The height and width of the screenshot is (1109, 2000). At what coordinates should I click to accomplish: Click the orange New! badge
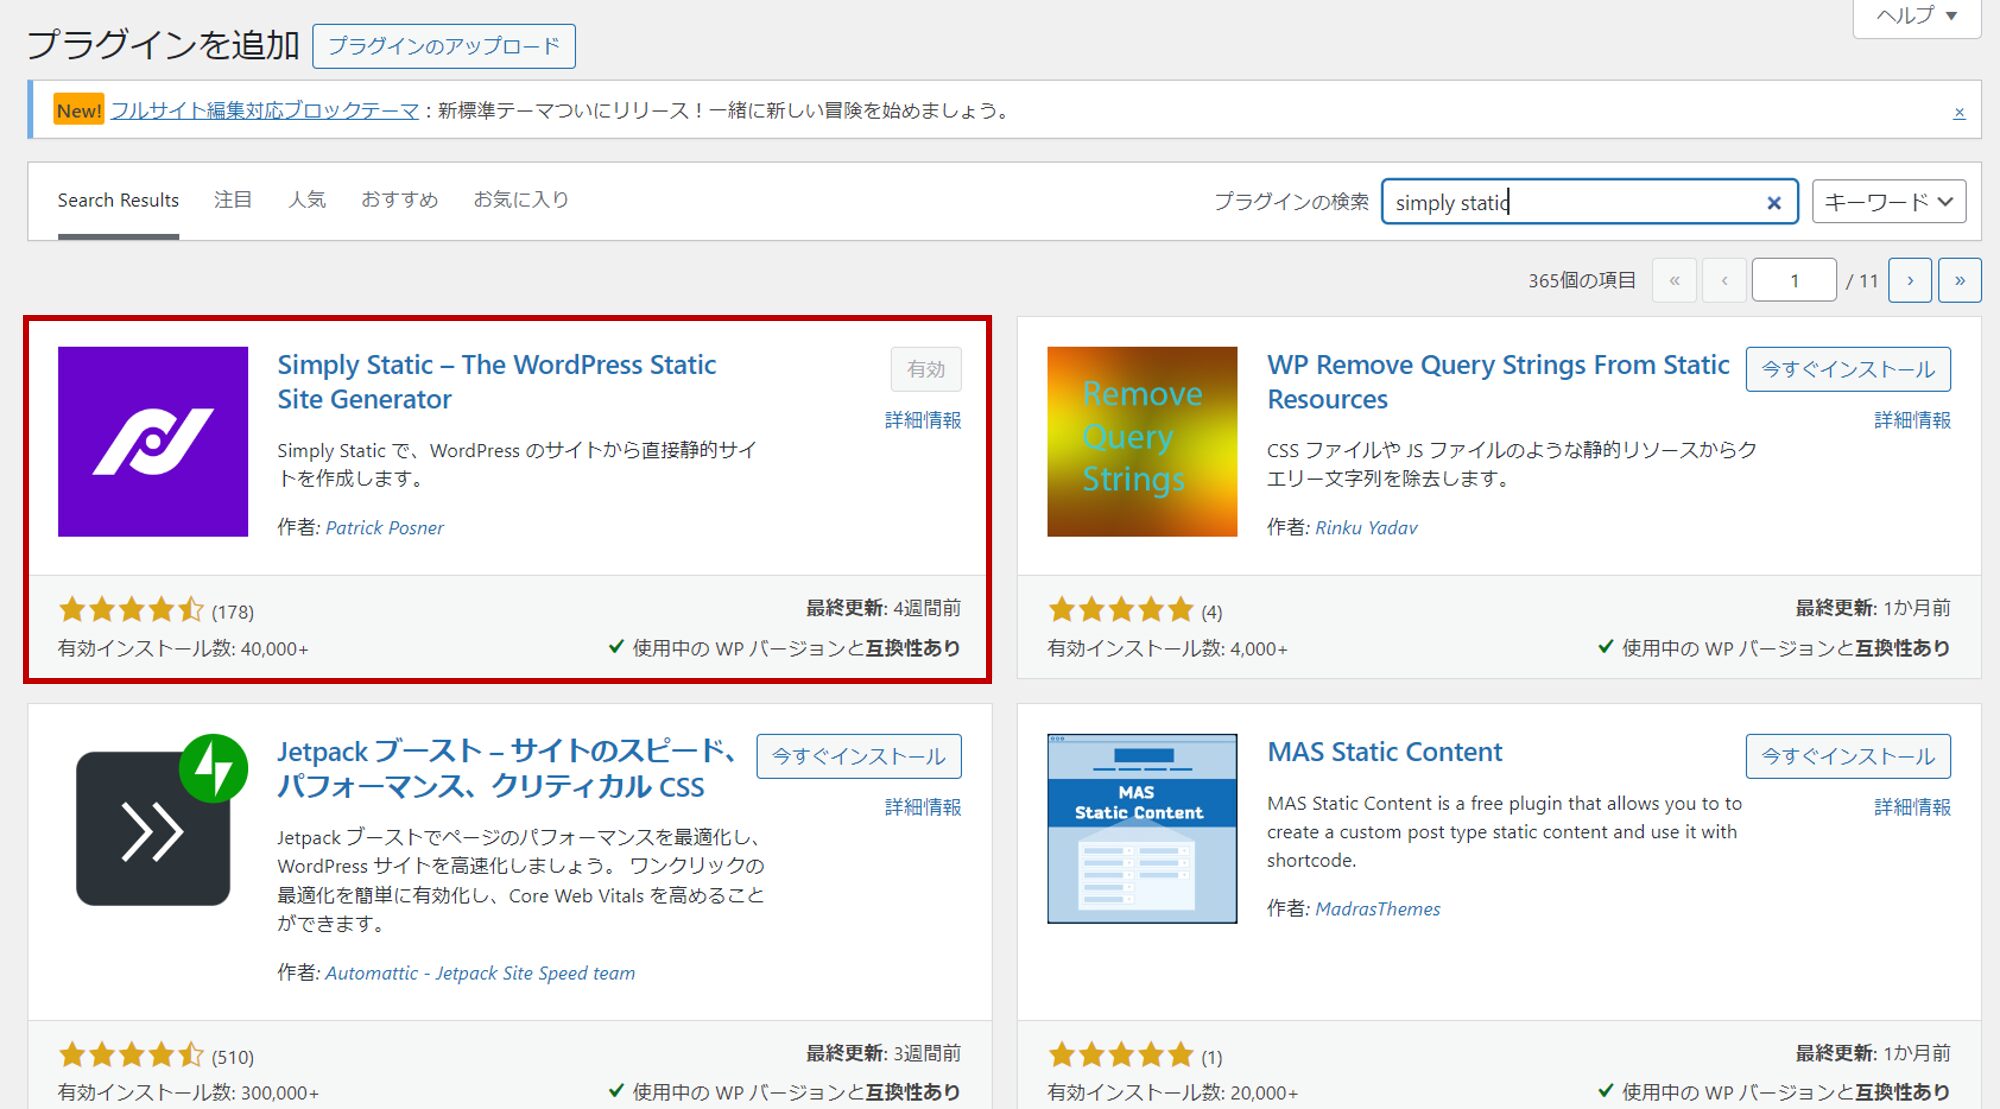78,110
